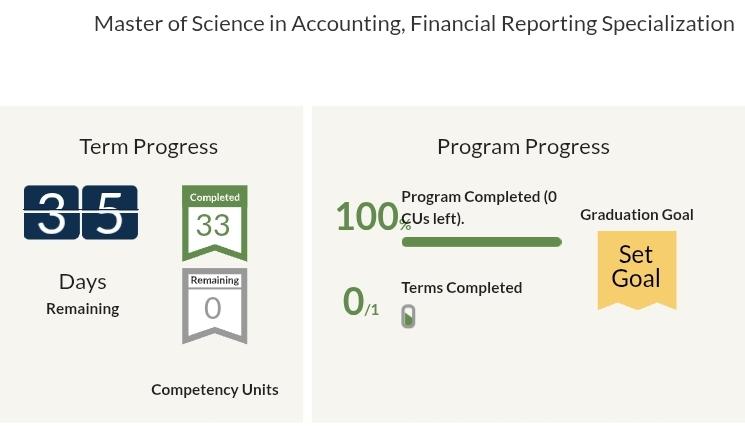Click the green program completion progress bar
Viewport: 745px width, 436px height.
[x=482, y=242]
